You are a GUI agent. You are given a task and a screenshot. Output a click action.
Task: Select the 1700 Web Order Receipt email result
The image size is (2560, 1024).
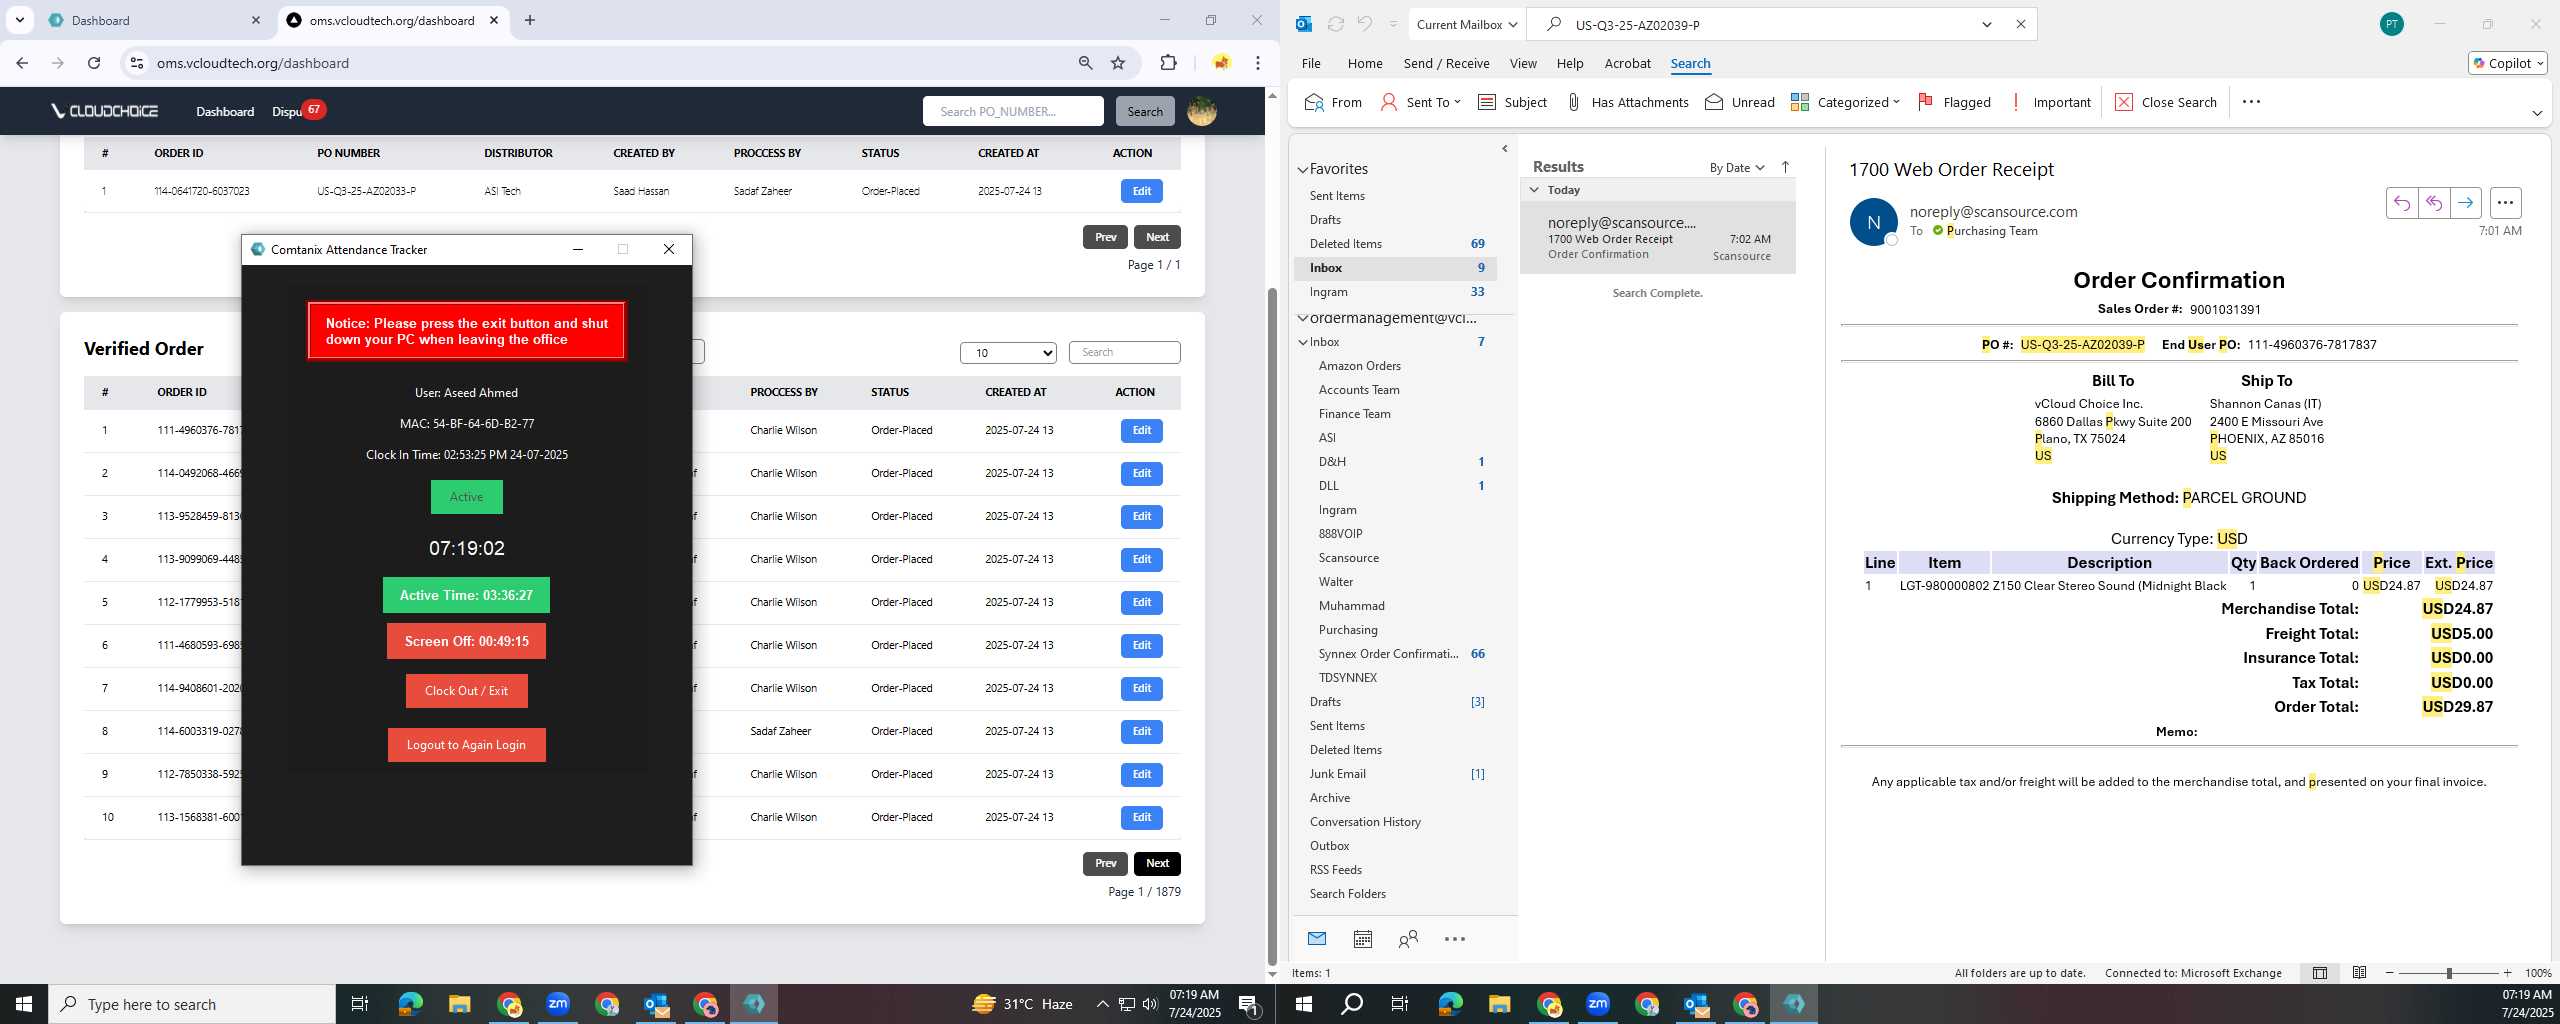click(x=1657, y=238)
